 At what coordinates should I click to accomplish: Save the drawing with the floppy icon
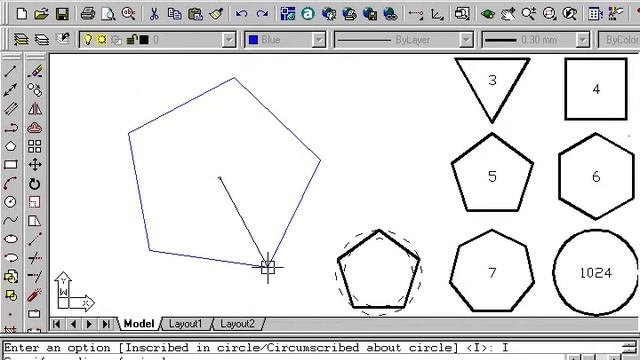62,14
